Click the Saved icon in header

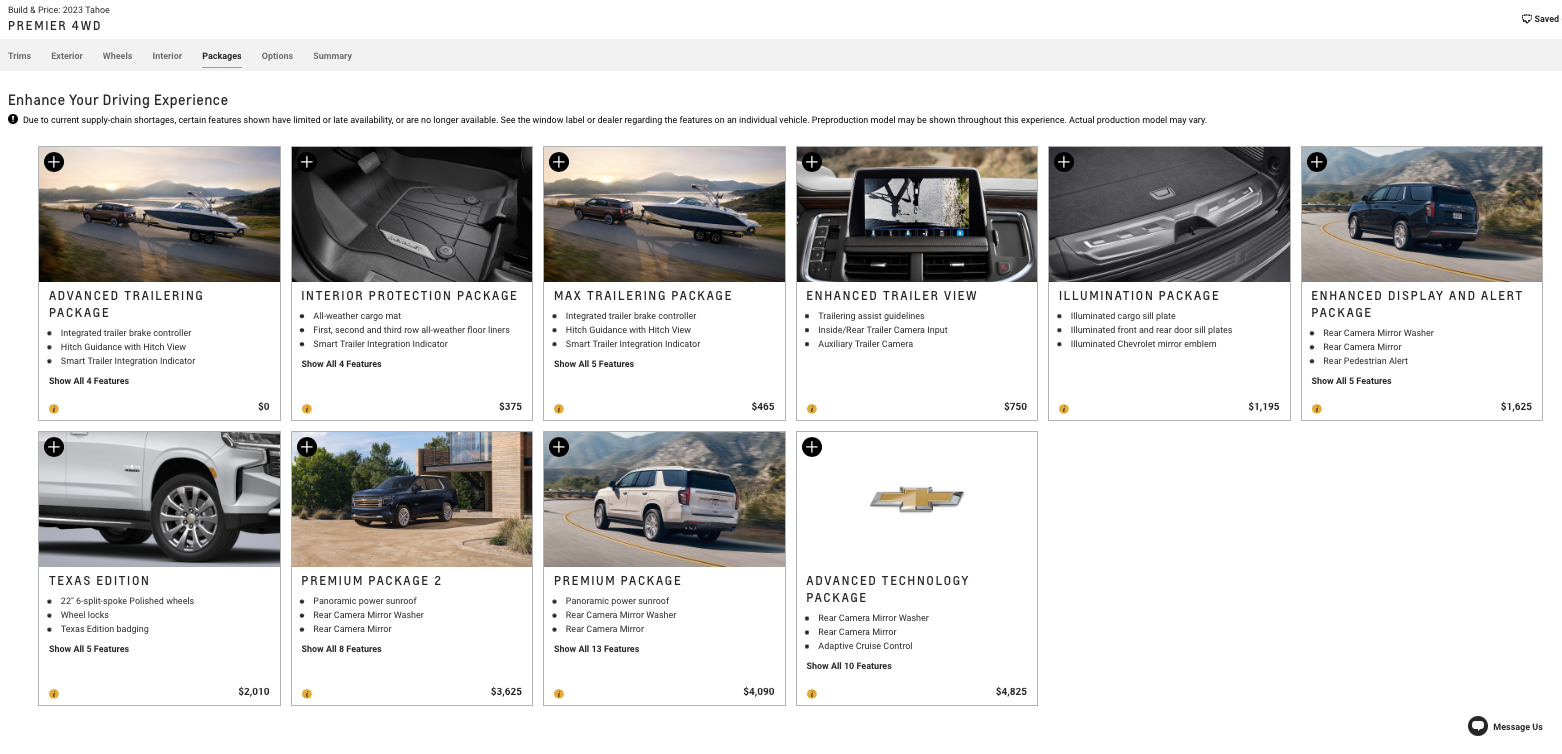(1527, 19)
